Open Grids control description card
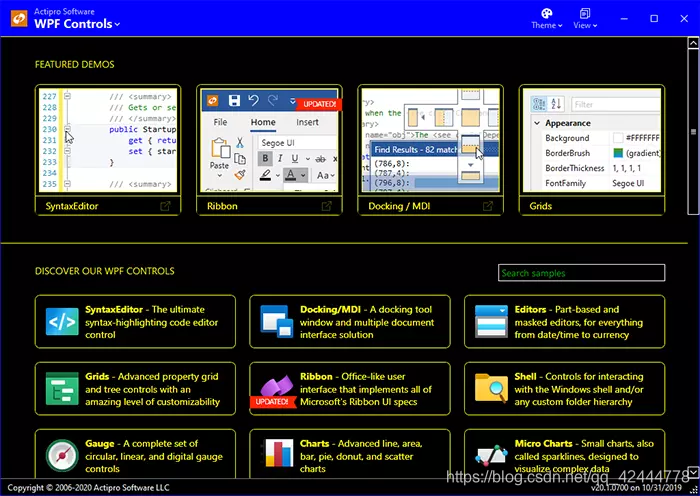The width and height of the screenshot is (700, 496). [135, 388]
